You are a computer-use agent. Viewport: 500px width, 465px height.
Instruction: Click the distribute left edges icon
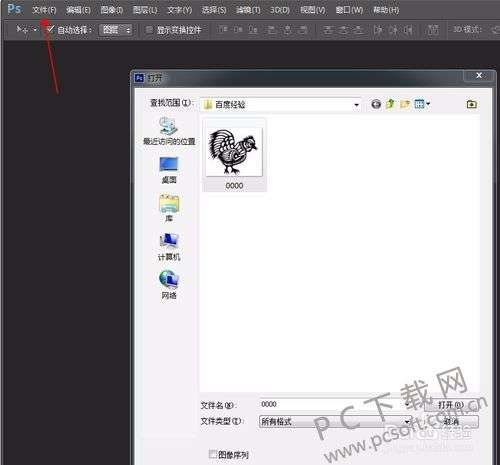coord(378,30)
